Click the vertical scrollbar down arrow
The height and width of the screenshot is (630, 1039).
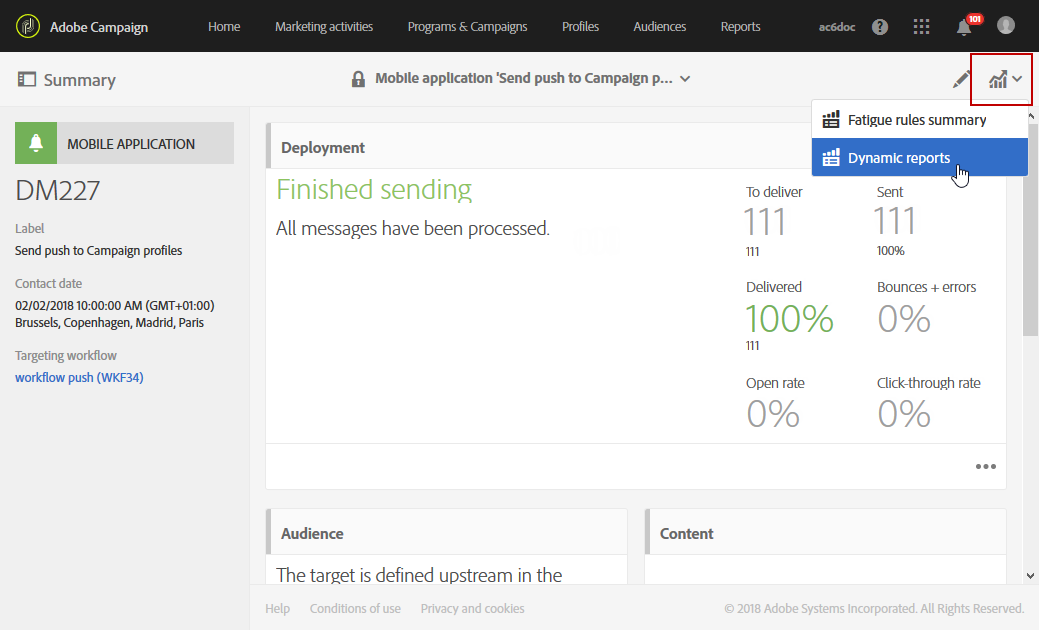click(x=1030, y=576)
